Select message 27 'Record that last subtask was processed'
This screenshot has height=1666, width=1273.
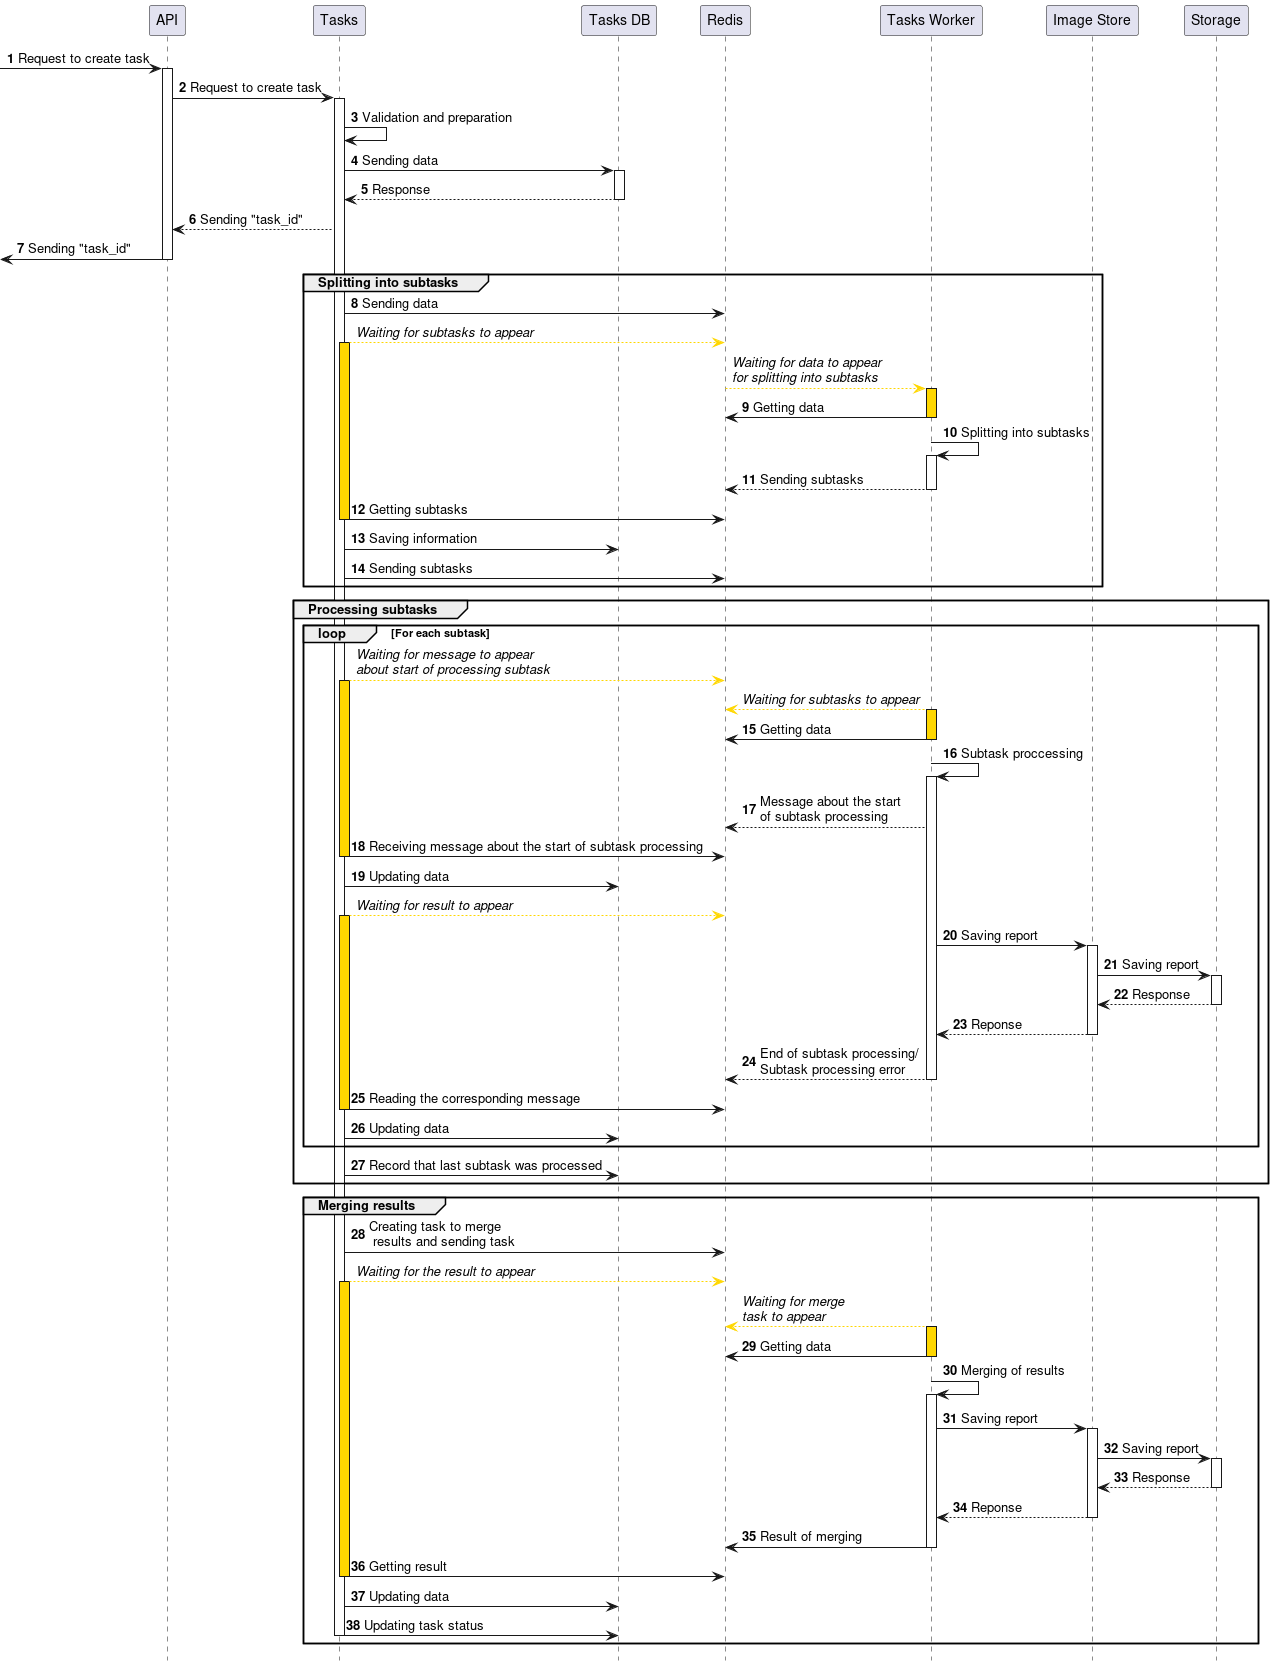(x=485, y=1166)
